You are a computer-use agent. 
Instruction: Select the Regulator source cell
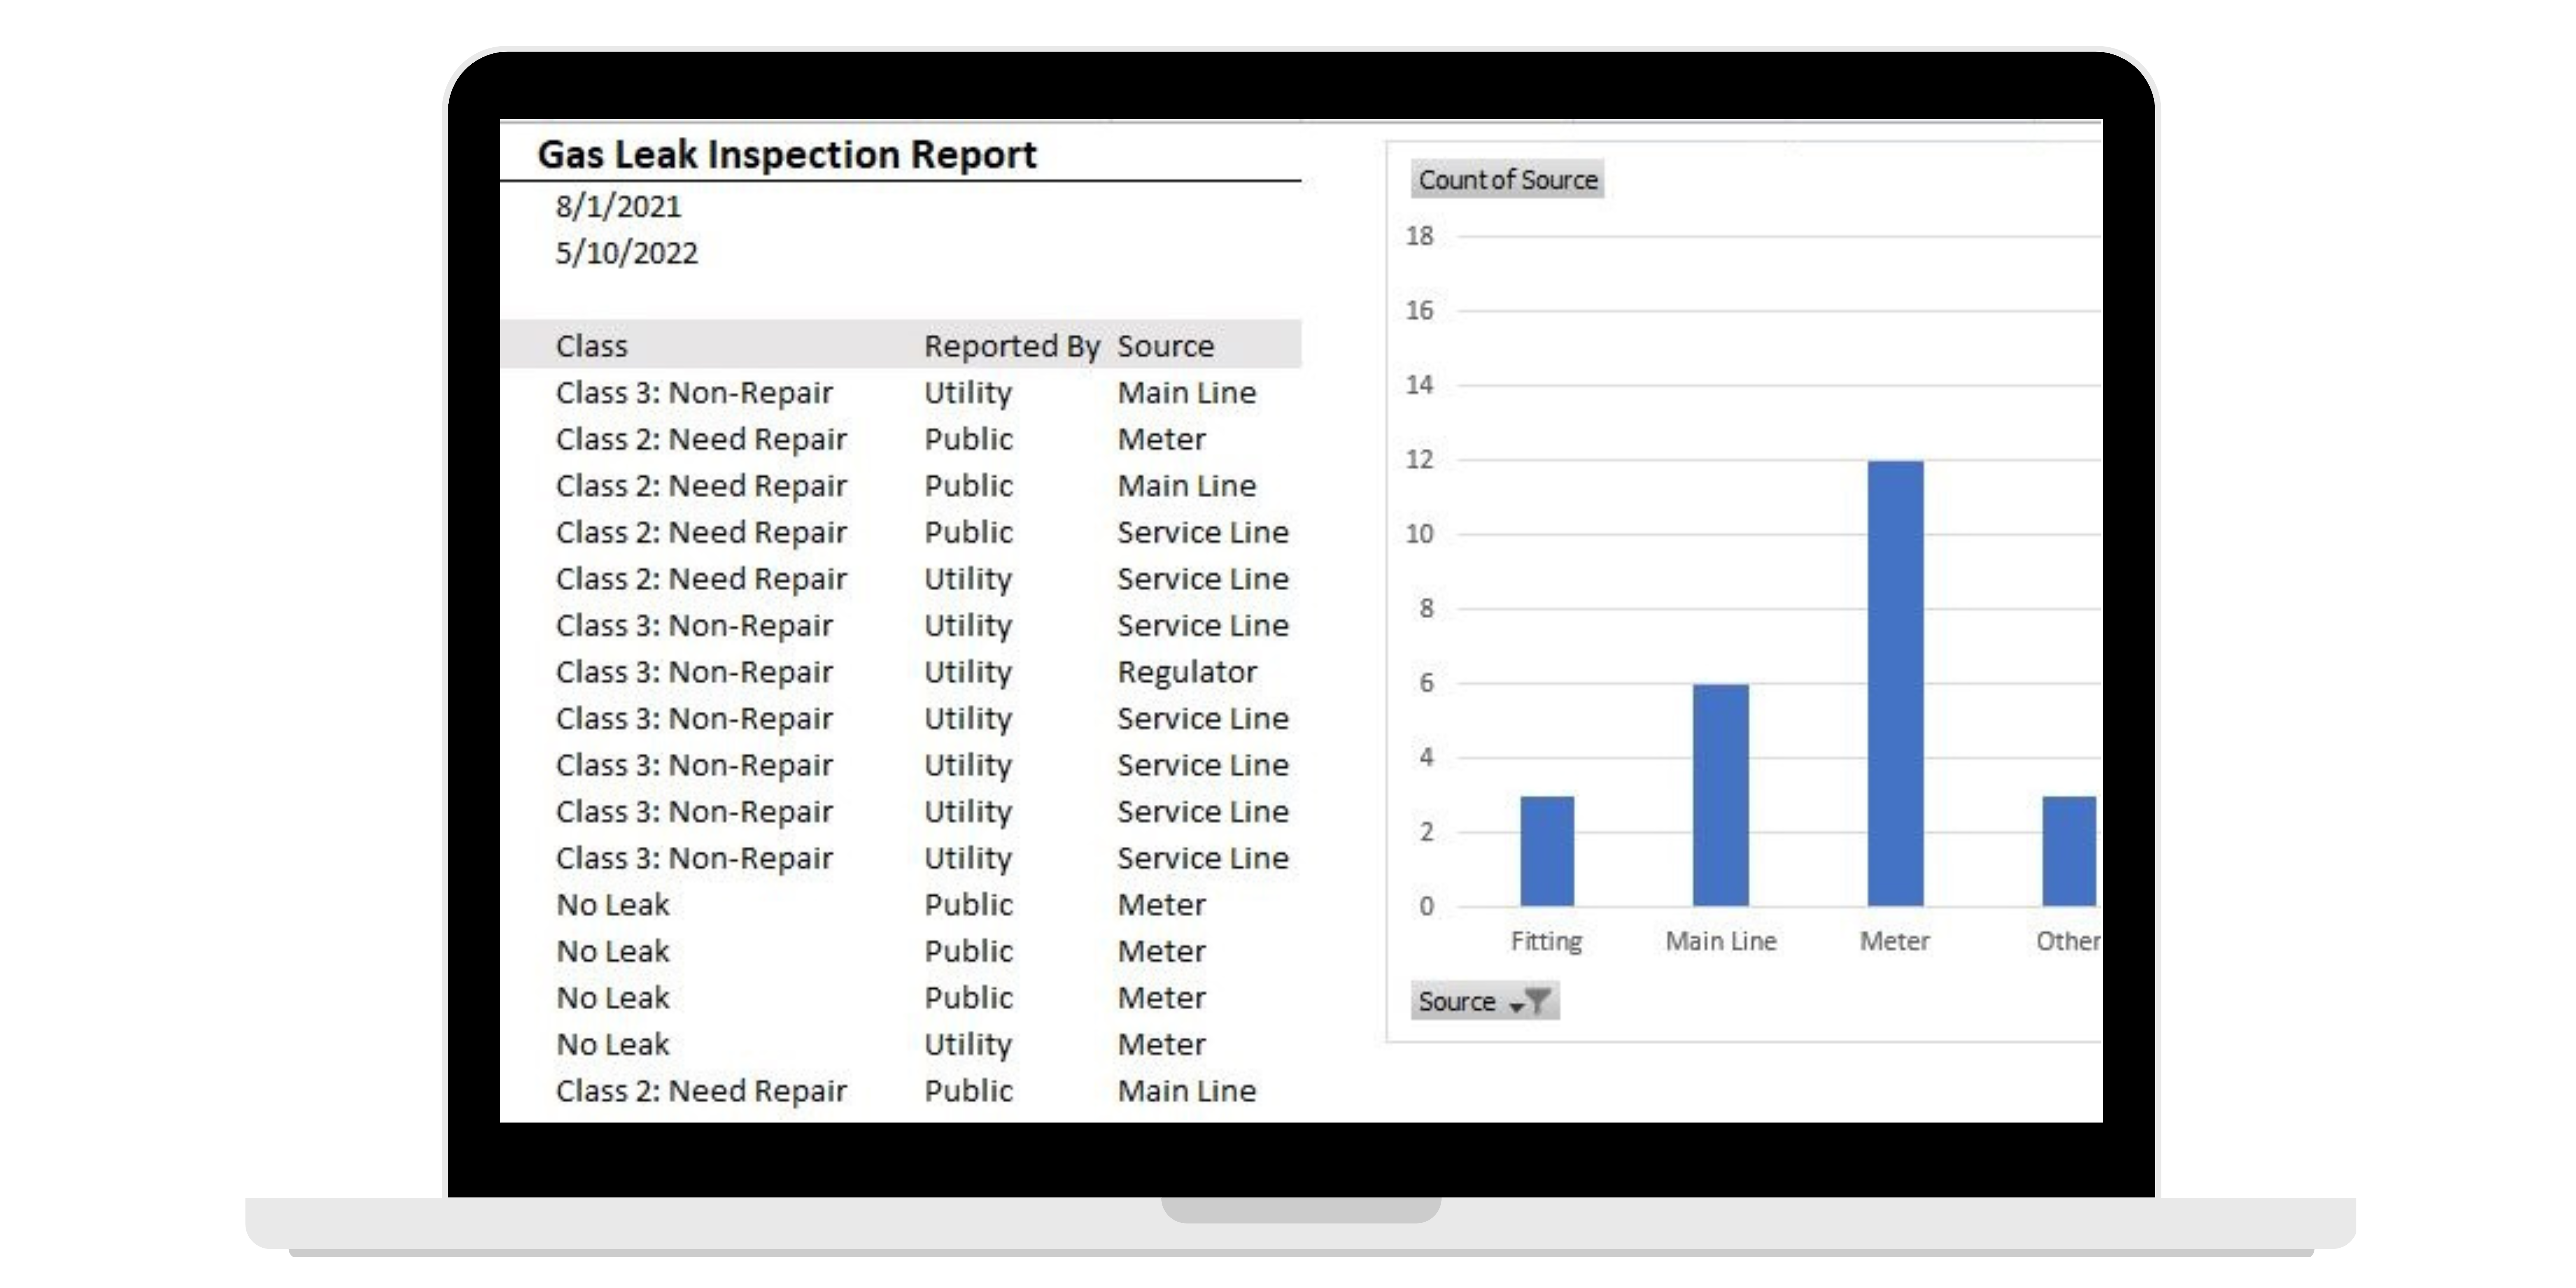pos(1187,672)
